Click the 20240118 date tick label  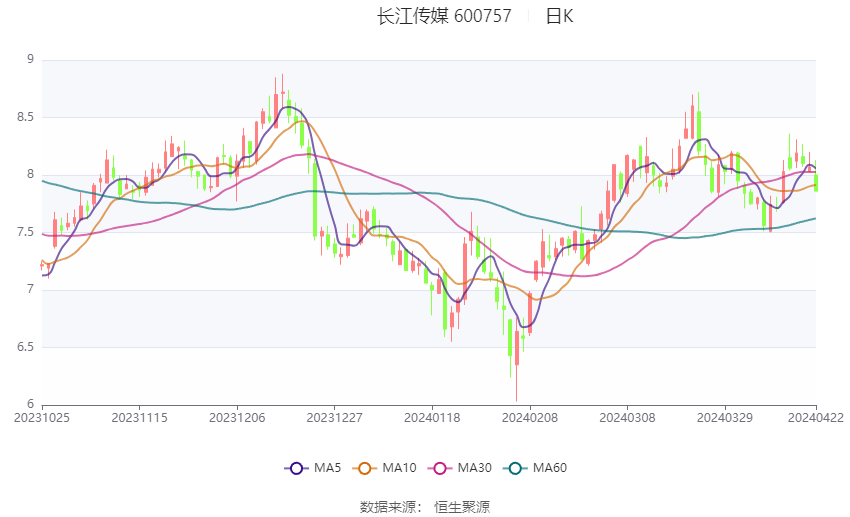432,417
